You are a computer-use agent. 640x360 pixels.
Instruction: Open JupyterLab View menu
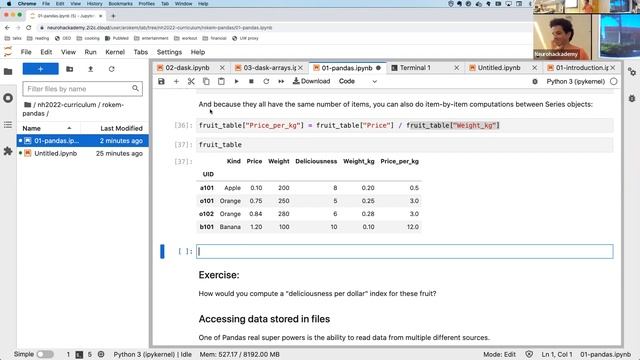pyautogui.click(x=68, y=52)
